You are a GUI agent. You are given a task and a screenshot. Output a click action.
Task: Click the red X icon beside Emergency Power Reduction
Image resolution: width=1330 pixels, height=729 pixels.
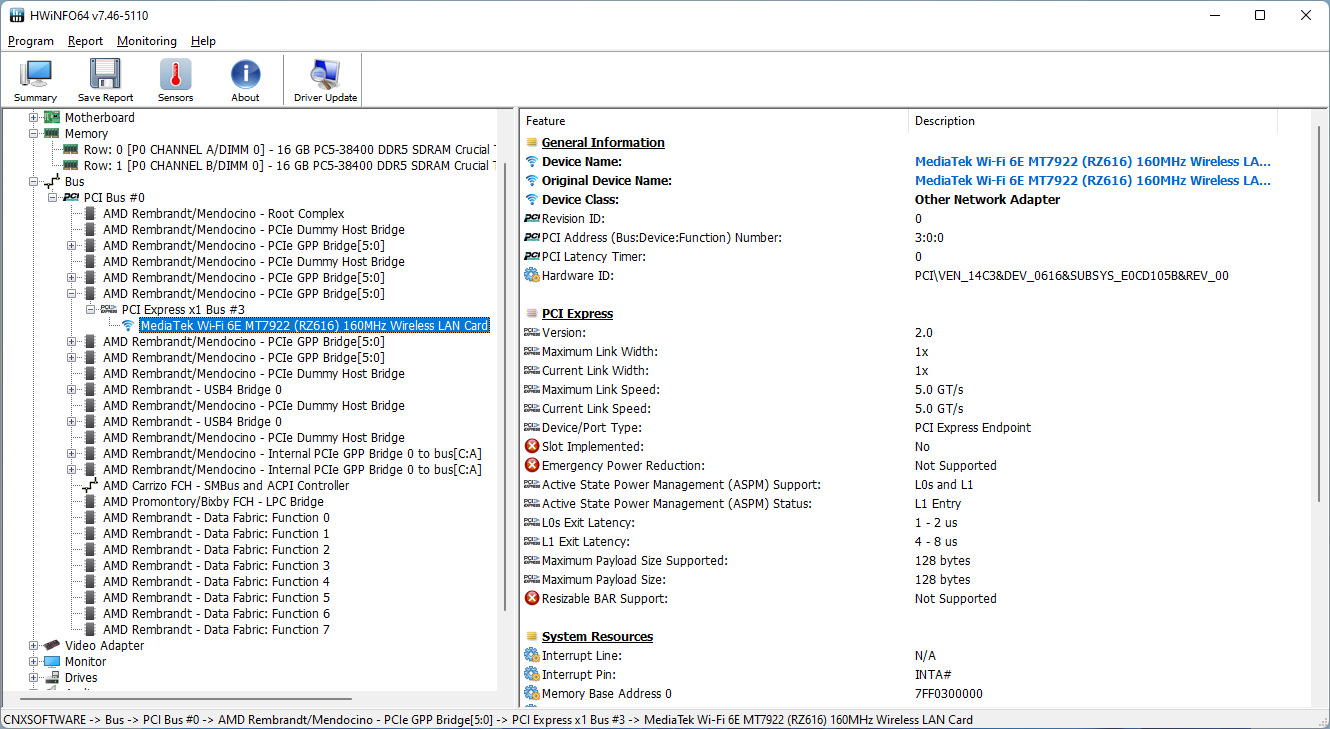(531, 466)
